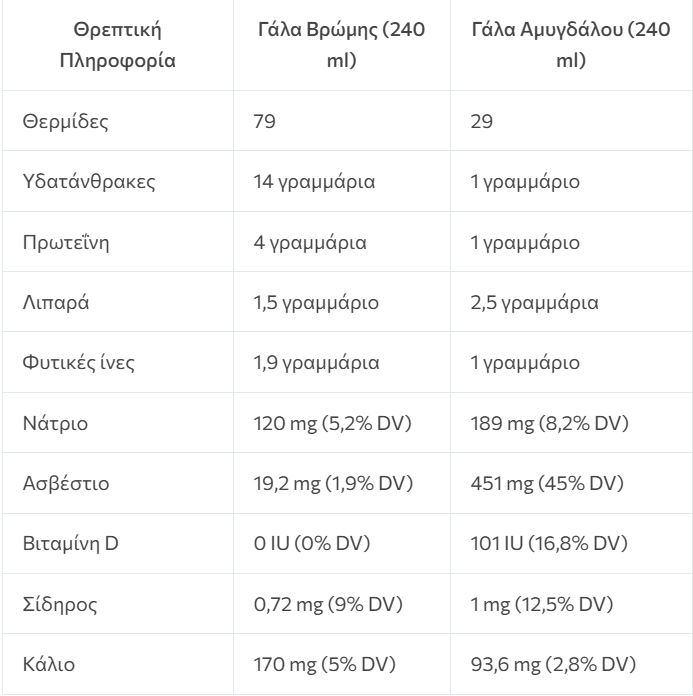Click the '14 γραμμάρια' carbohydrates cell

[x=315, y=182]
